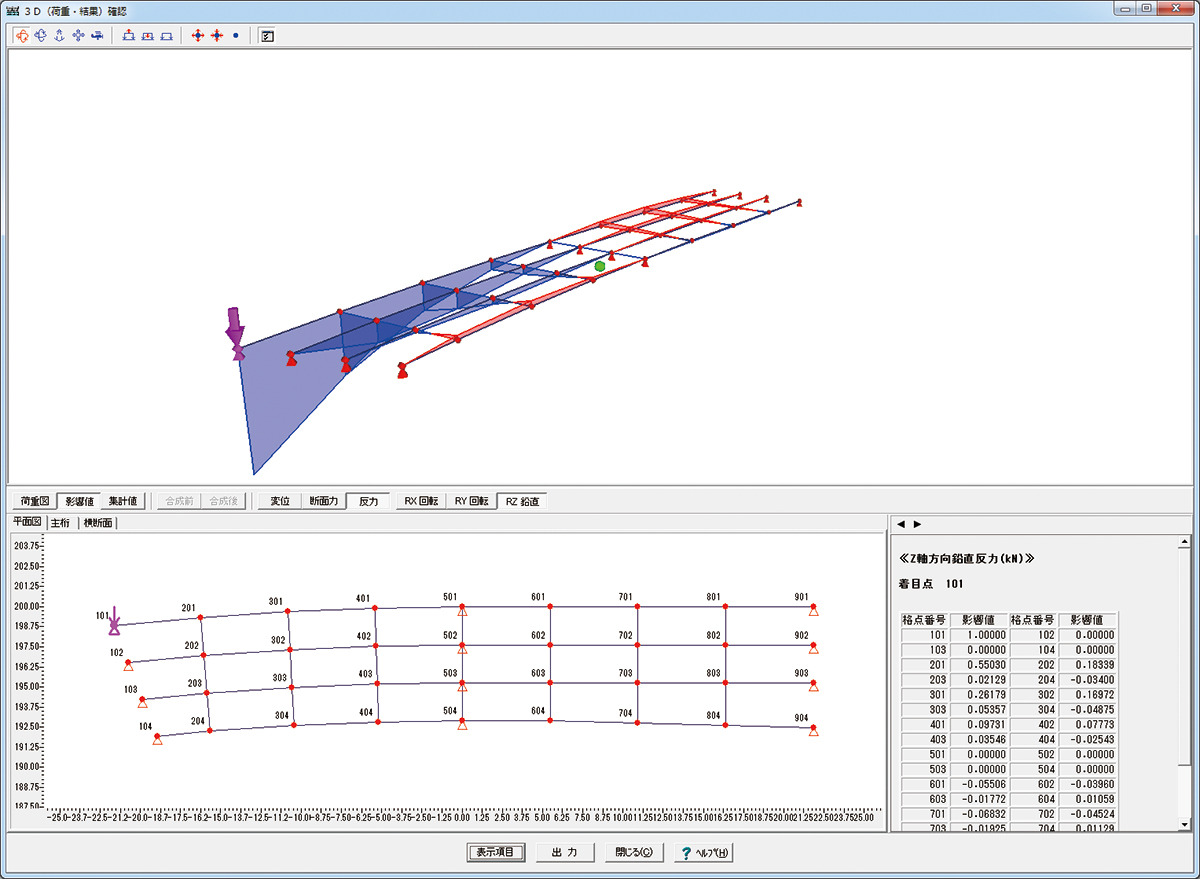Click the shrink-inward red arrows icon
Image resolution: width=1200 pixels, height=879 pixels.
click(x=216, y=35)
